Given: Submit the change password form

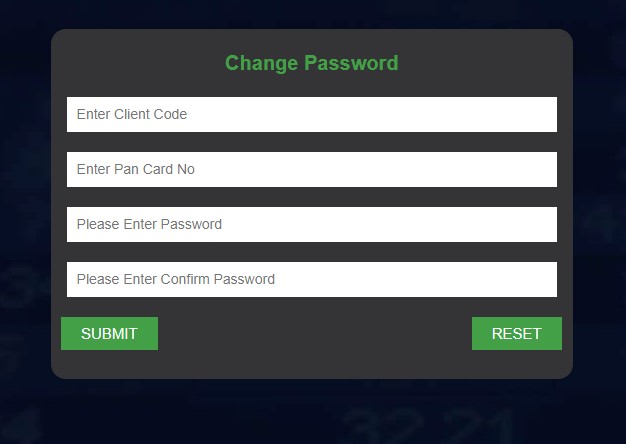Looking at the screenshot, I should coord(109,334).
